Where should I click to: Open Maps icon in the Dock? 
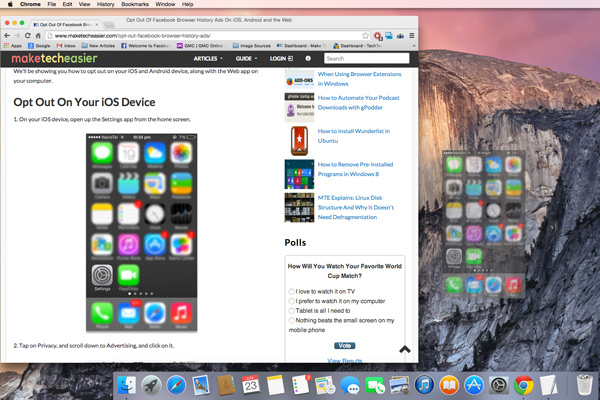(325, 385)
